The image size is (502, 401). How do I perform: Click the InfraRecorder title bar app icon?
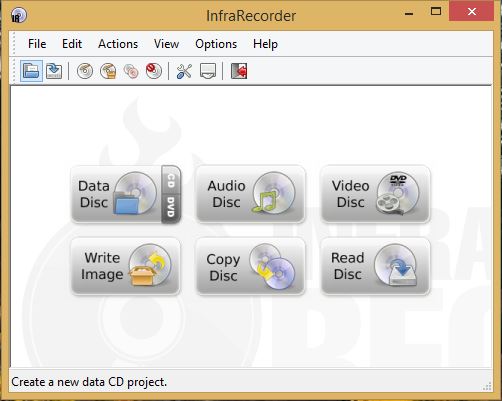tap(19, 15)
